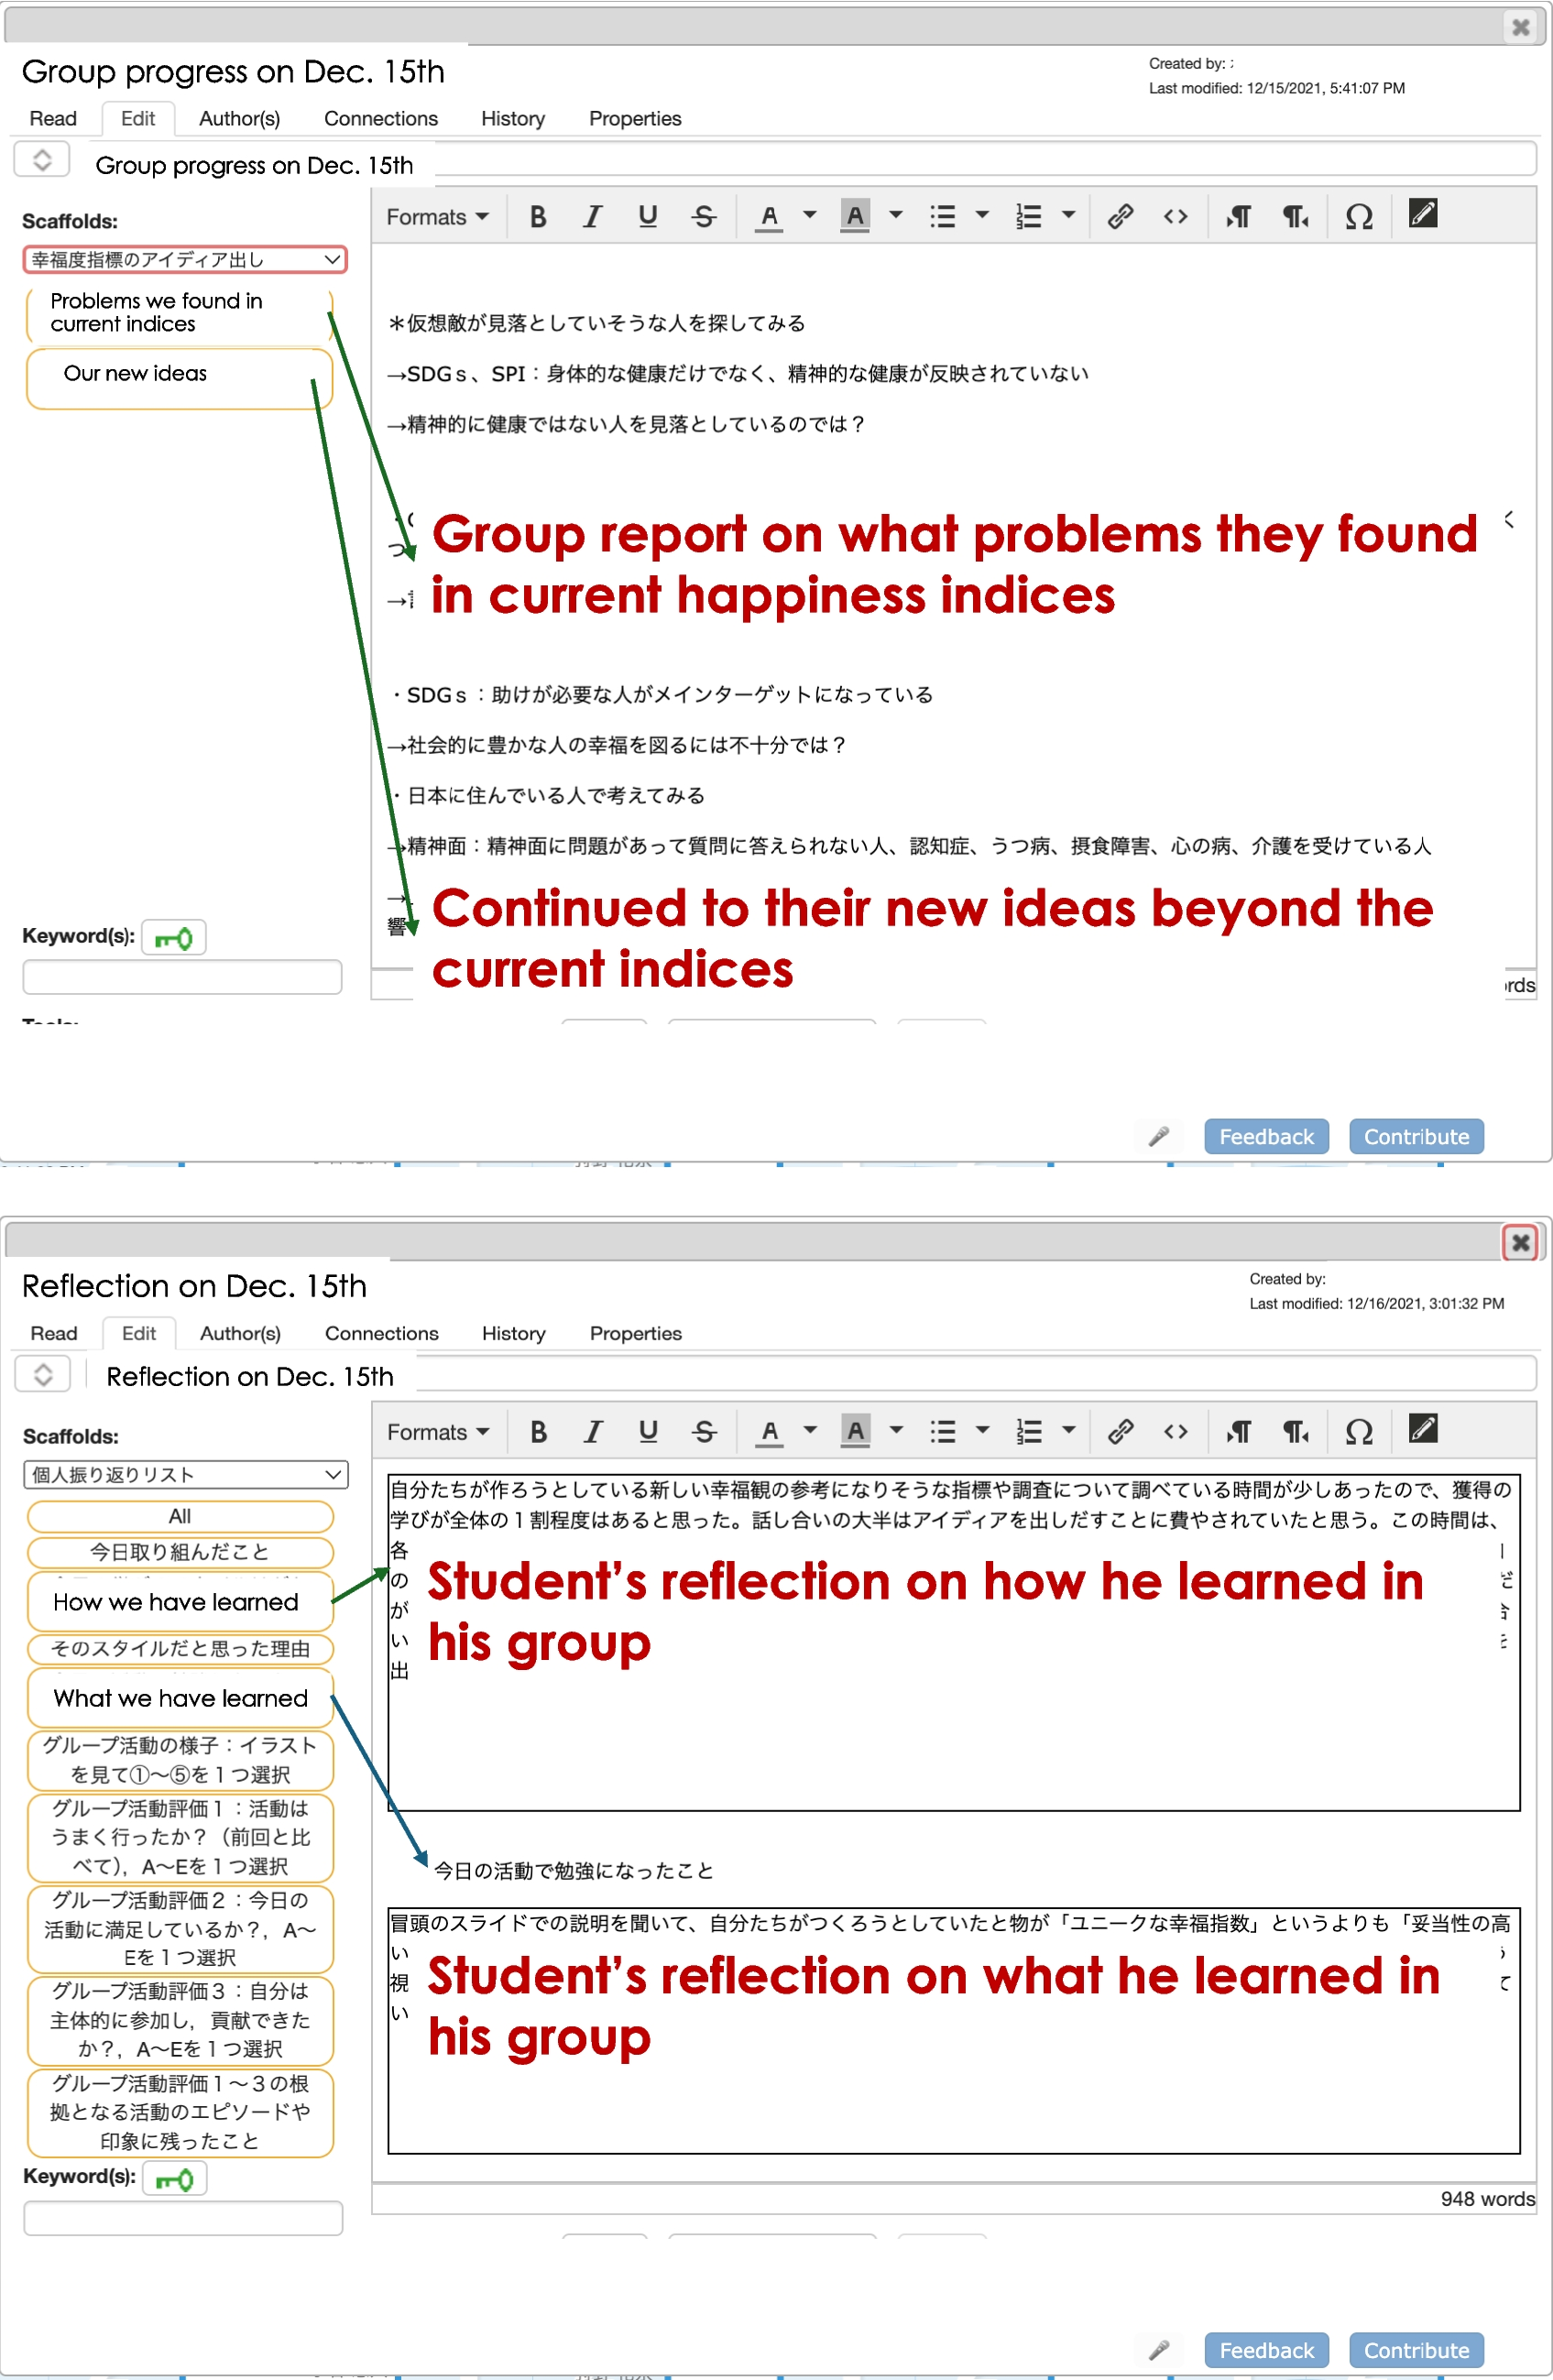Toggle Underline in the top editor toolbar
Screen dimensions: 1553x2380
(648, 216)
